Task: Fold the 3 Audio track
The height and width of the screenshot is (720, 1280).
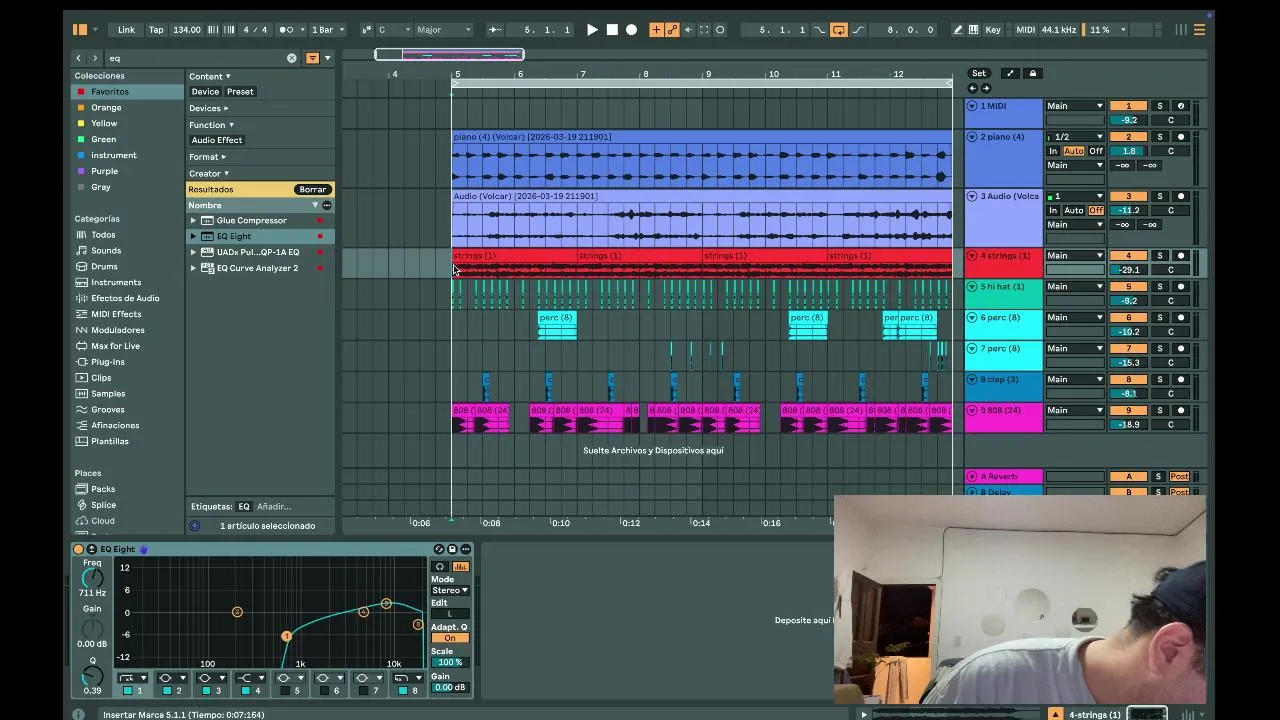Action: click(x=972, y=197)
